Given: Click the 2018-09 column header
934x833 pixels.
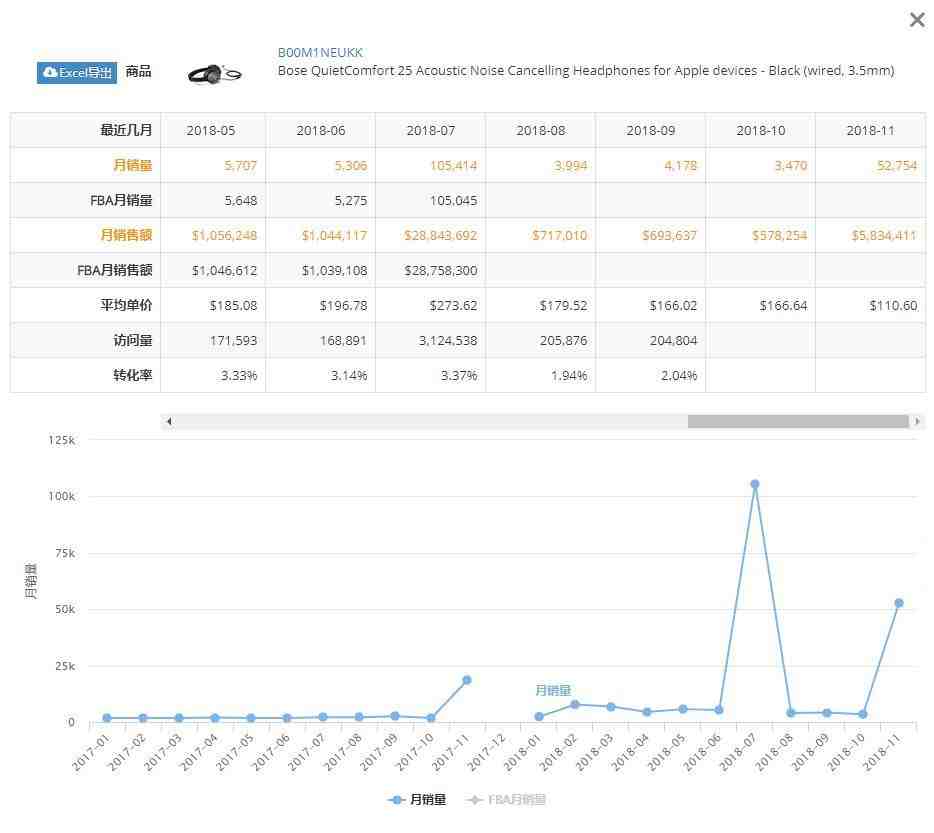Looking at the screenshot, I should (x=650, y=130).
